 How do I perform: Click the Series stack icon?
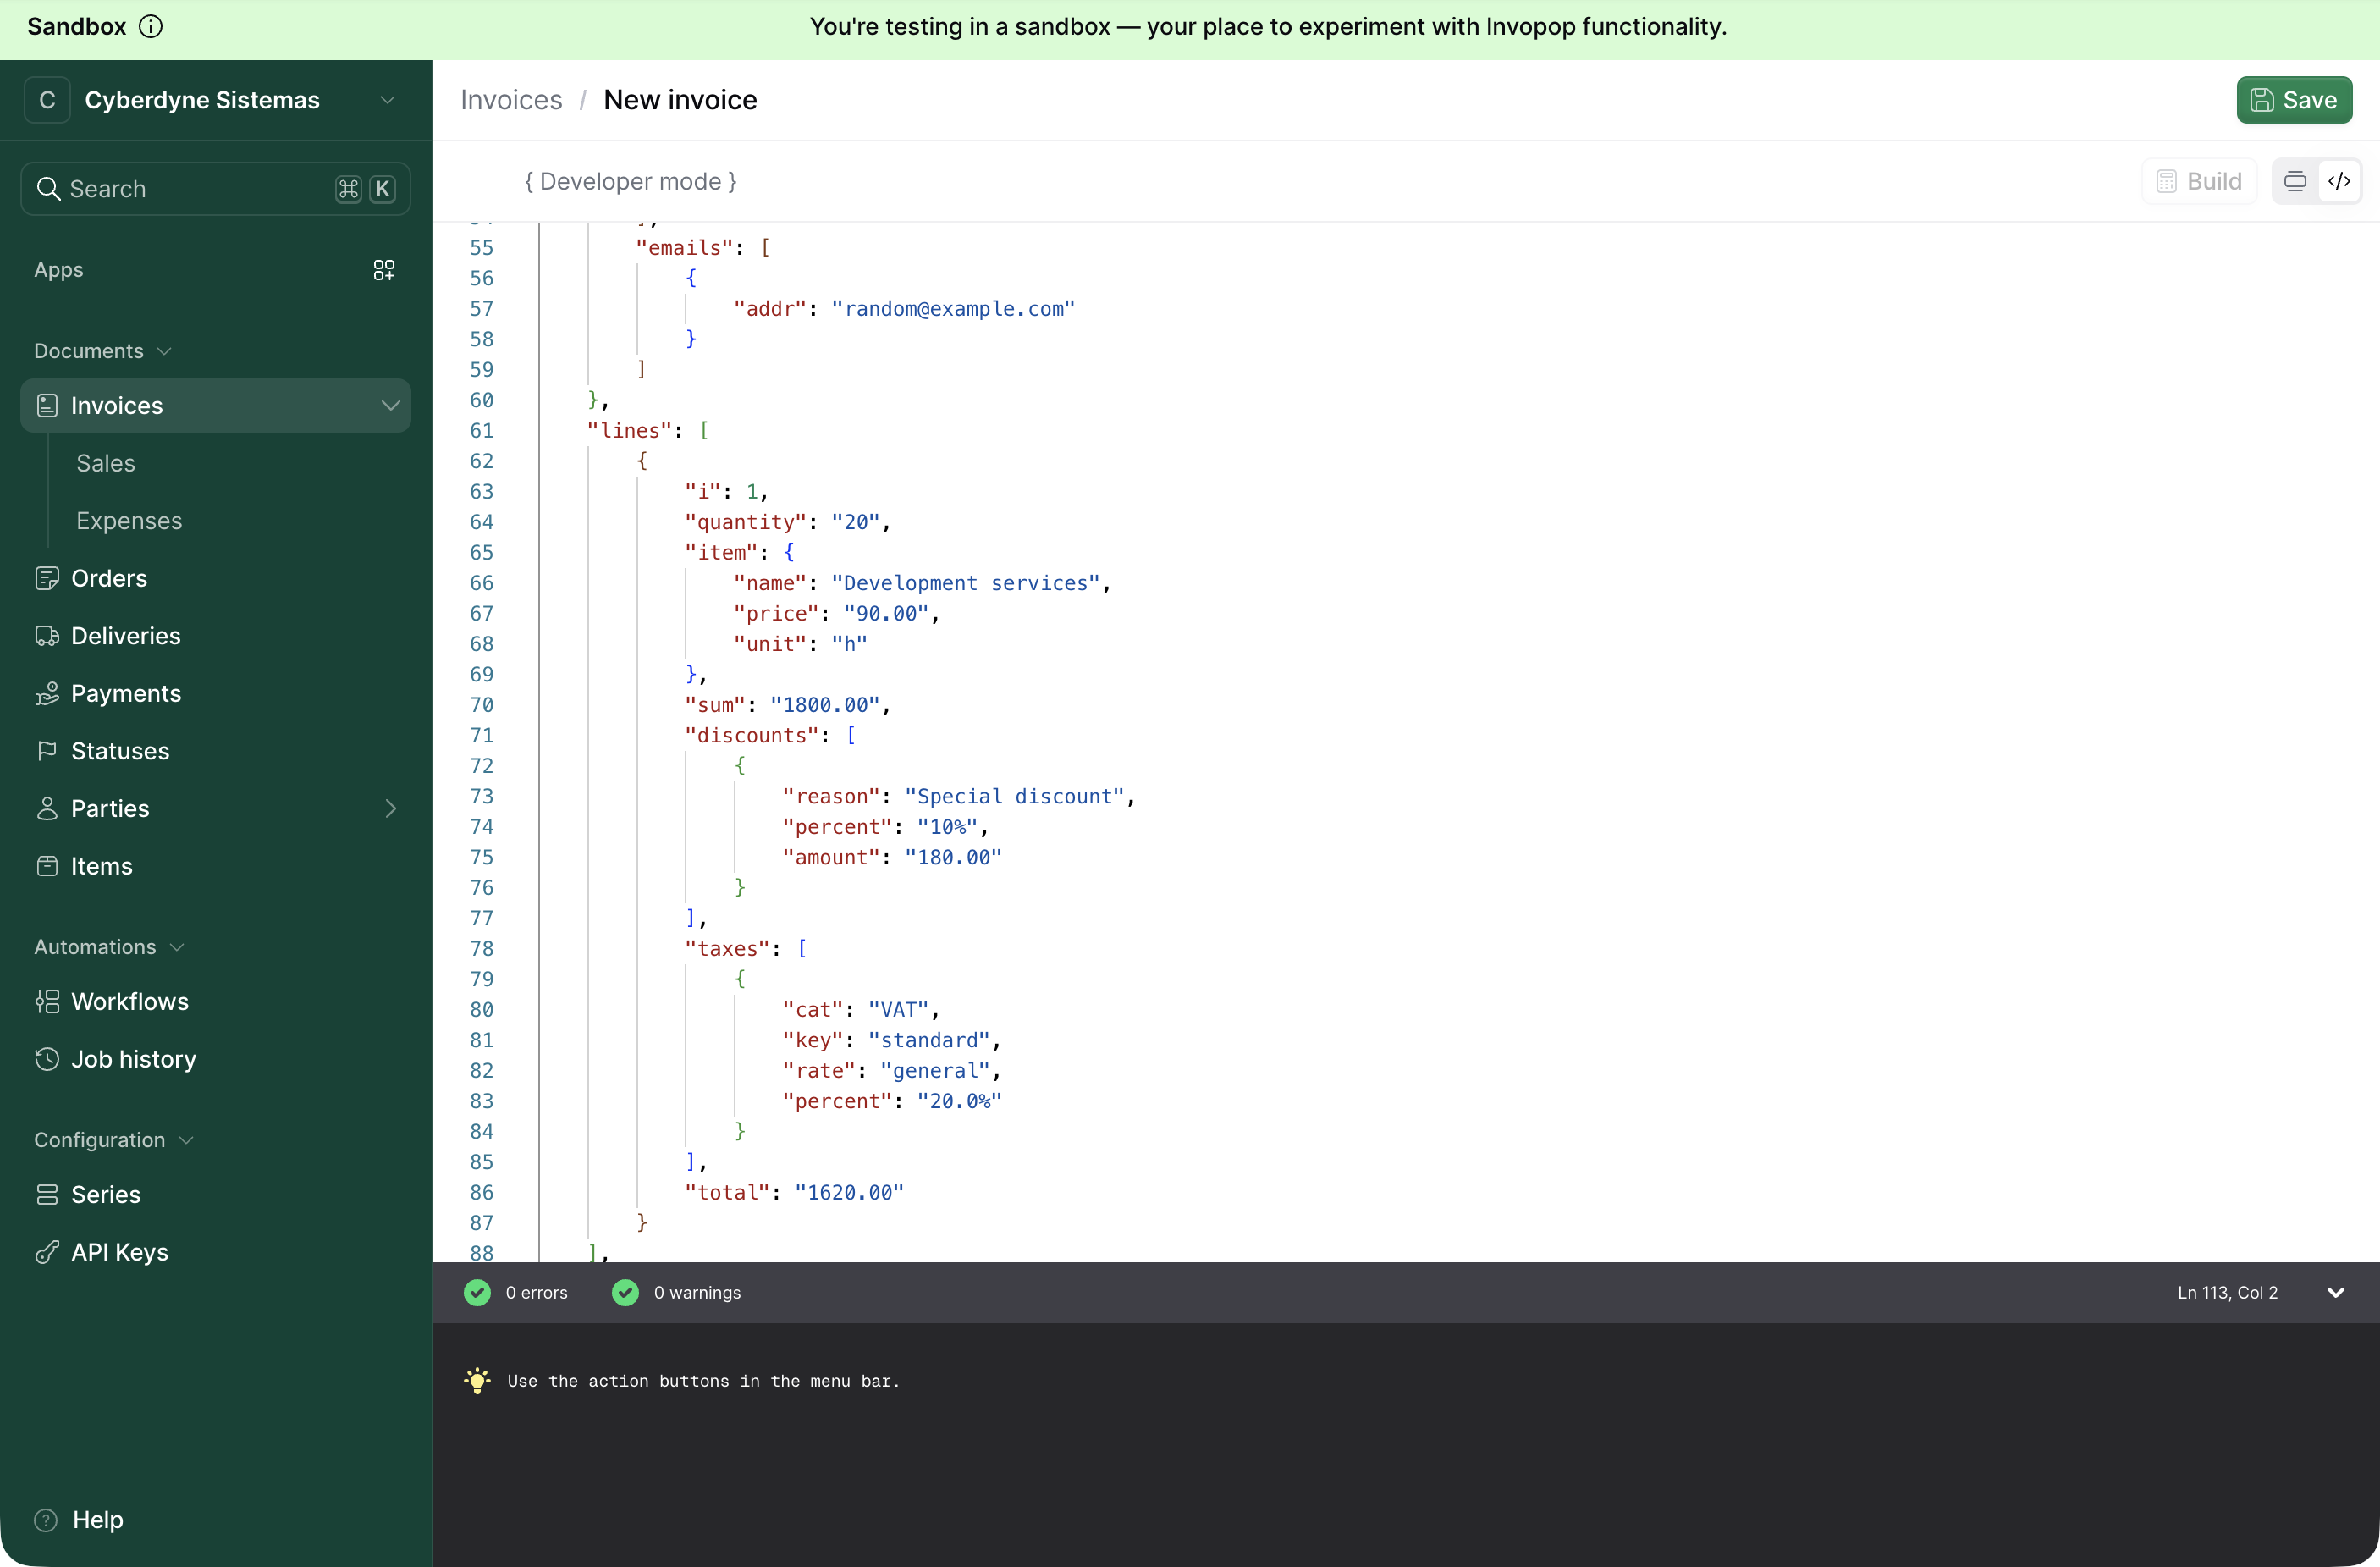[47, 1195]
